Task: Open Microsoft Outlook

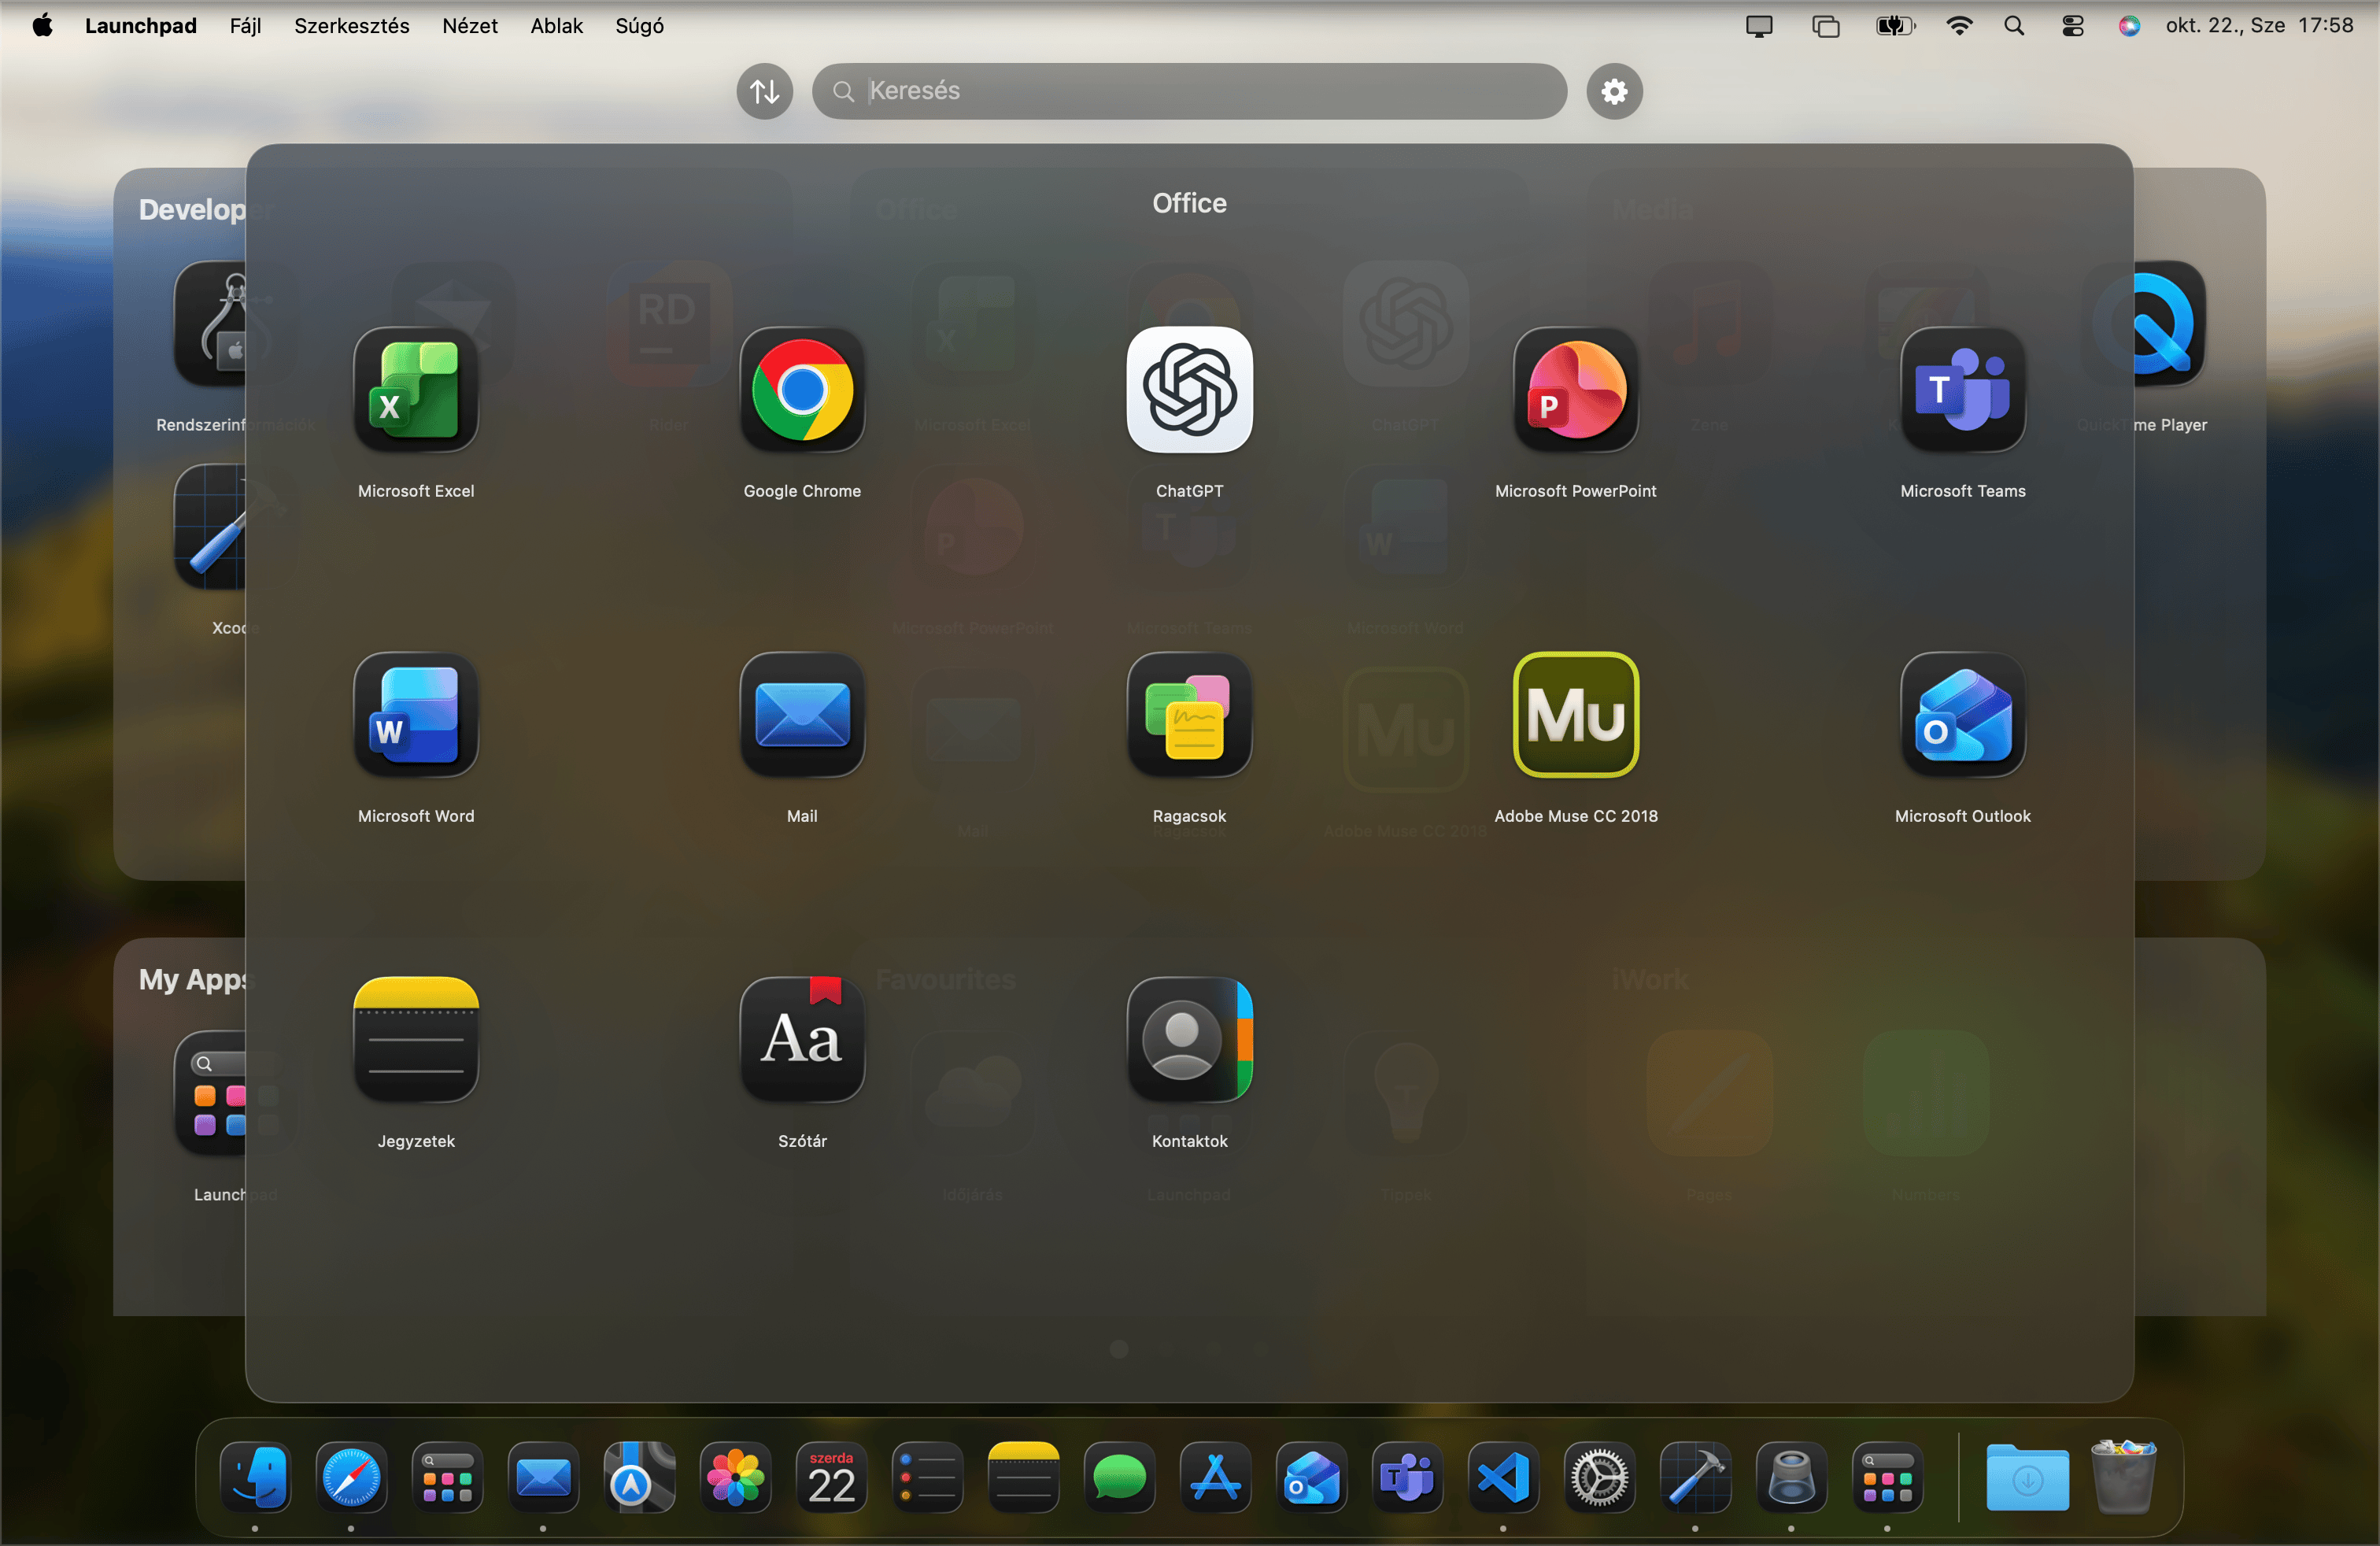Action: click(1961, 716)
